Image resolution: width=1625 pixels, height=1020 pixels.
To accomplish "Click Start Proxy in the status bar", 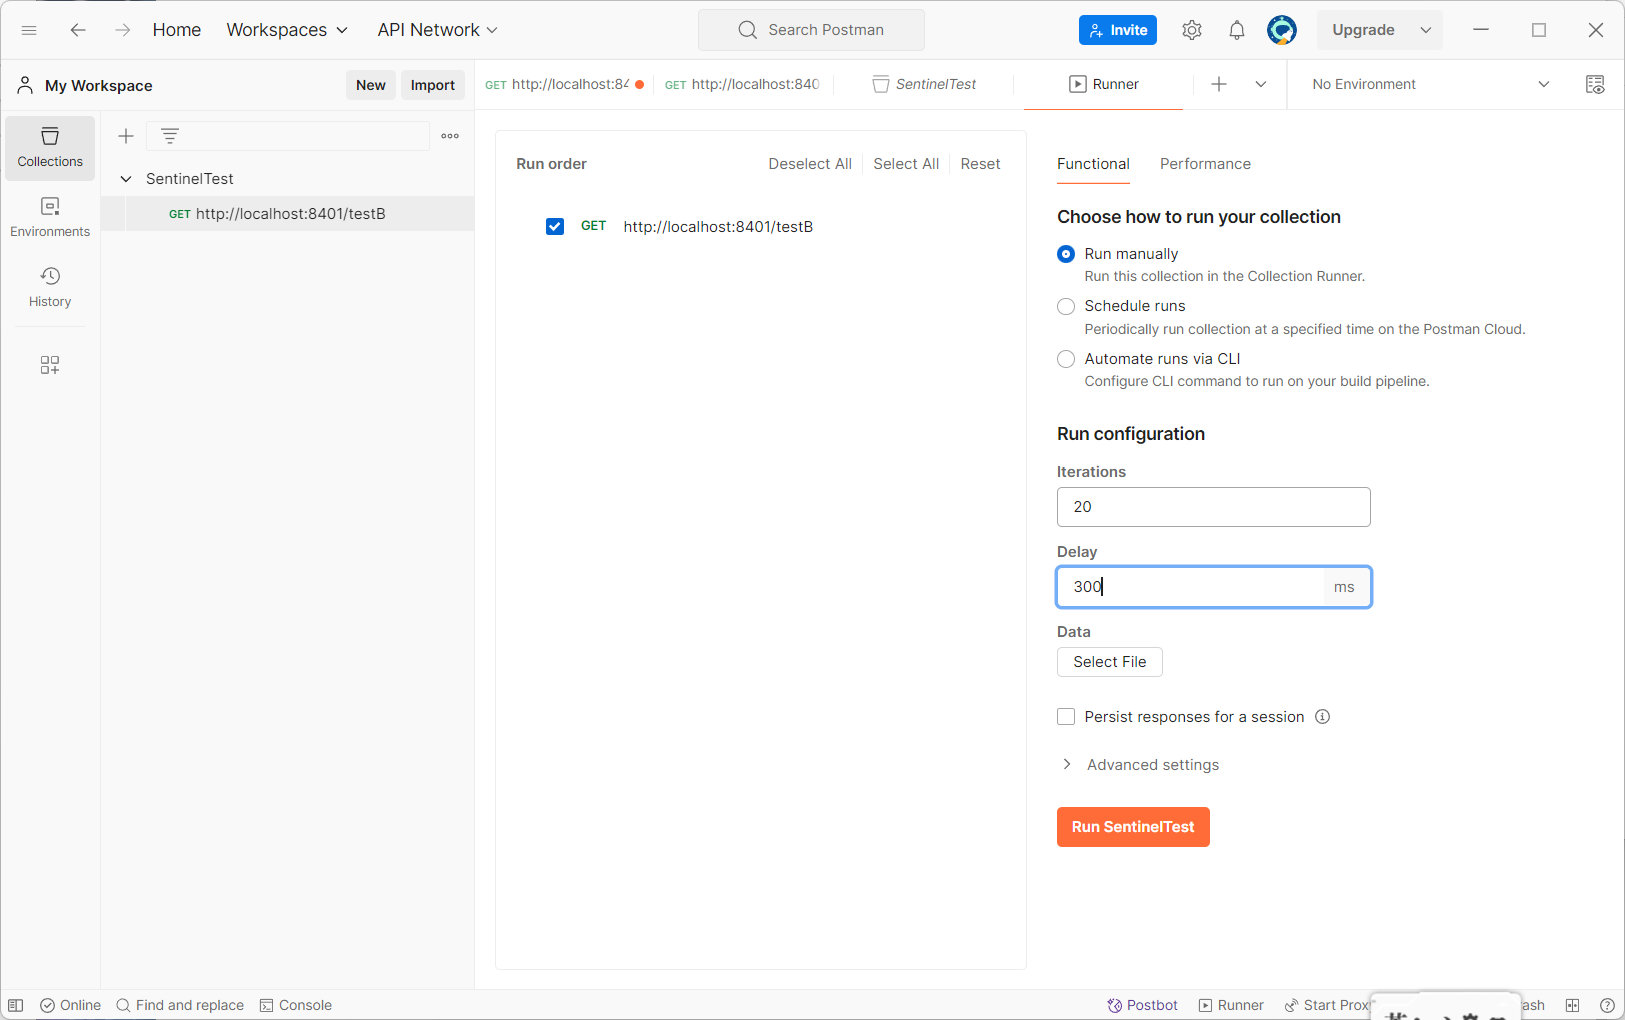I will 1327,1005.
